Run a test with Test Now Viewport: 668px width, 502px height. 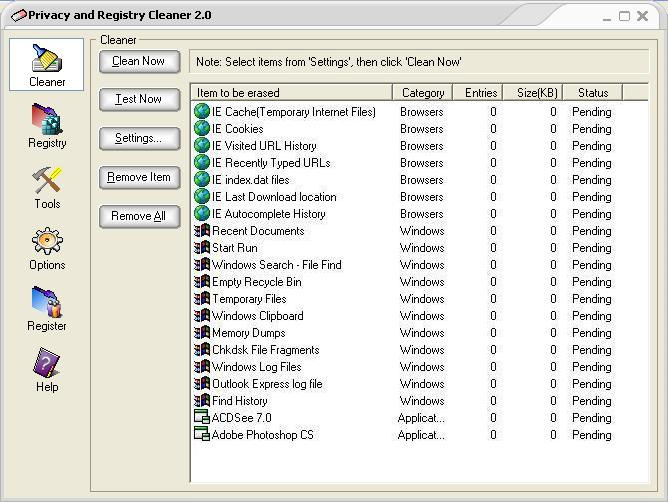pos(139,100)
